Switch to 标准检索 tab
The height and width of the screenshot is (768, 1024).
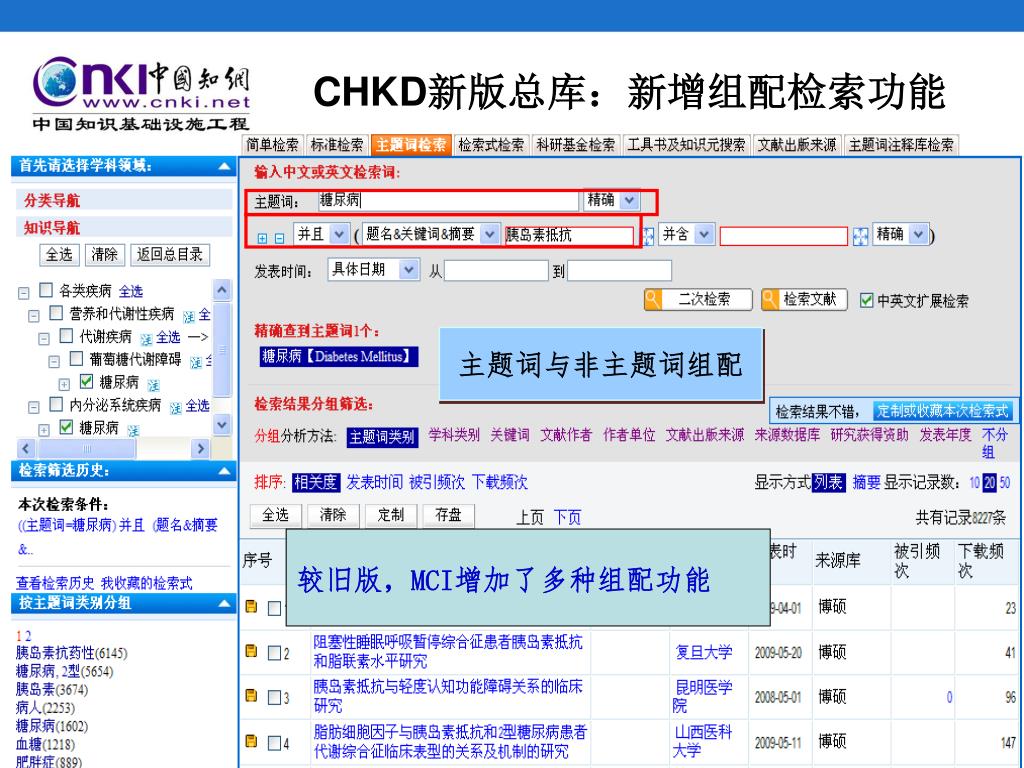pos(337,145)
